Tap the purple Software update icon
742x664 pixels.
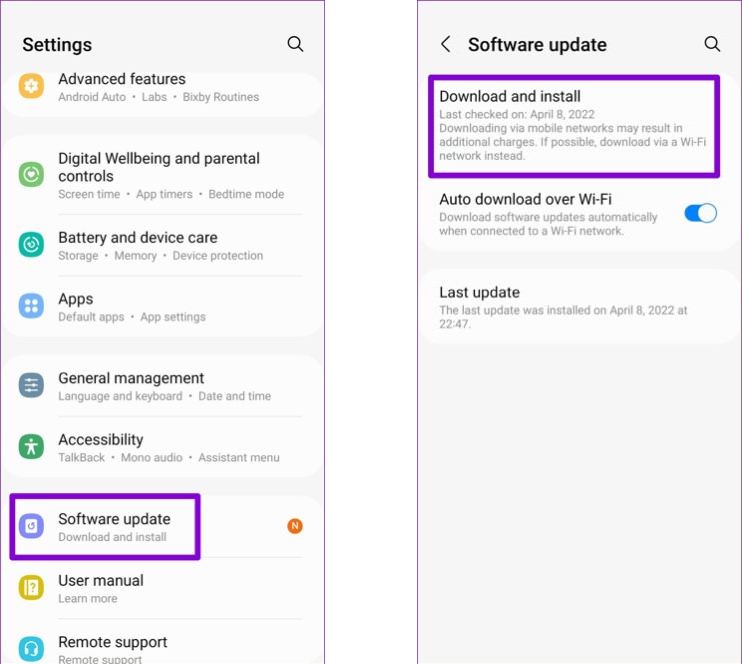tap(32, 526)
